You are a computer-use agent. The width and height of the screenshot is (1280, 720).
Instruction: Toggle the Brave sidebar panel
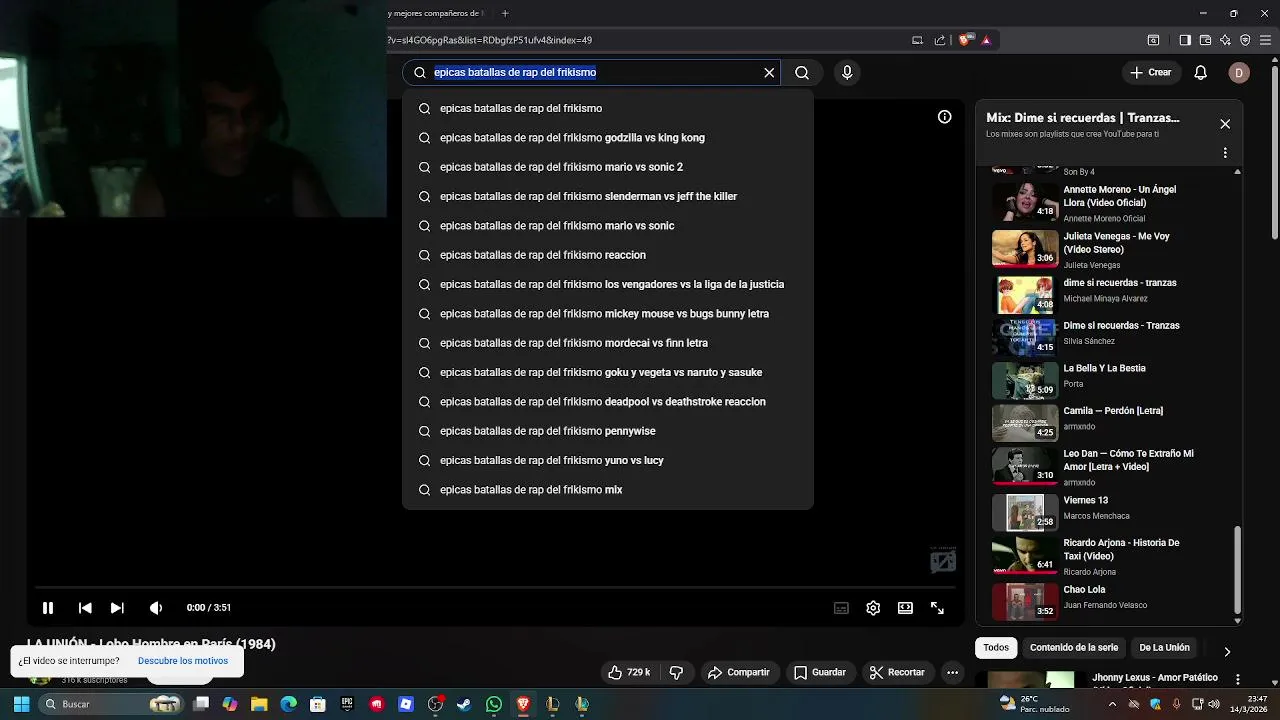point(1185,40)
